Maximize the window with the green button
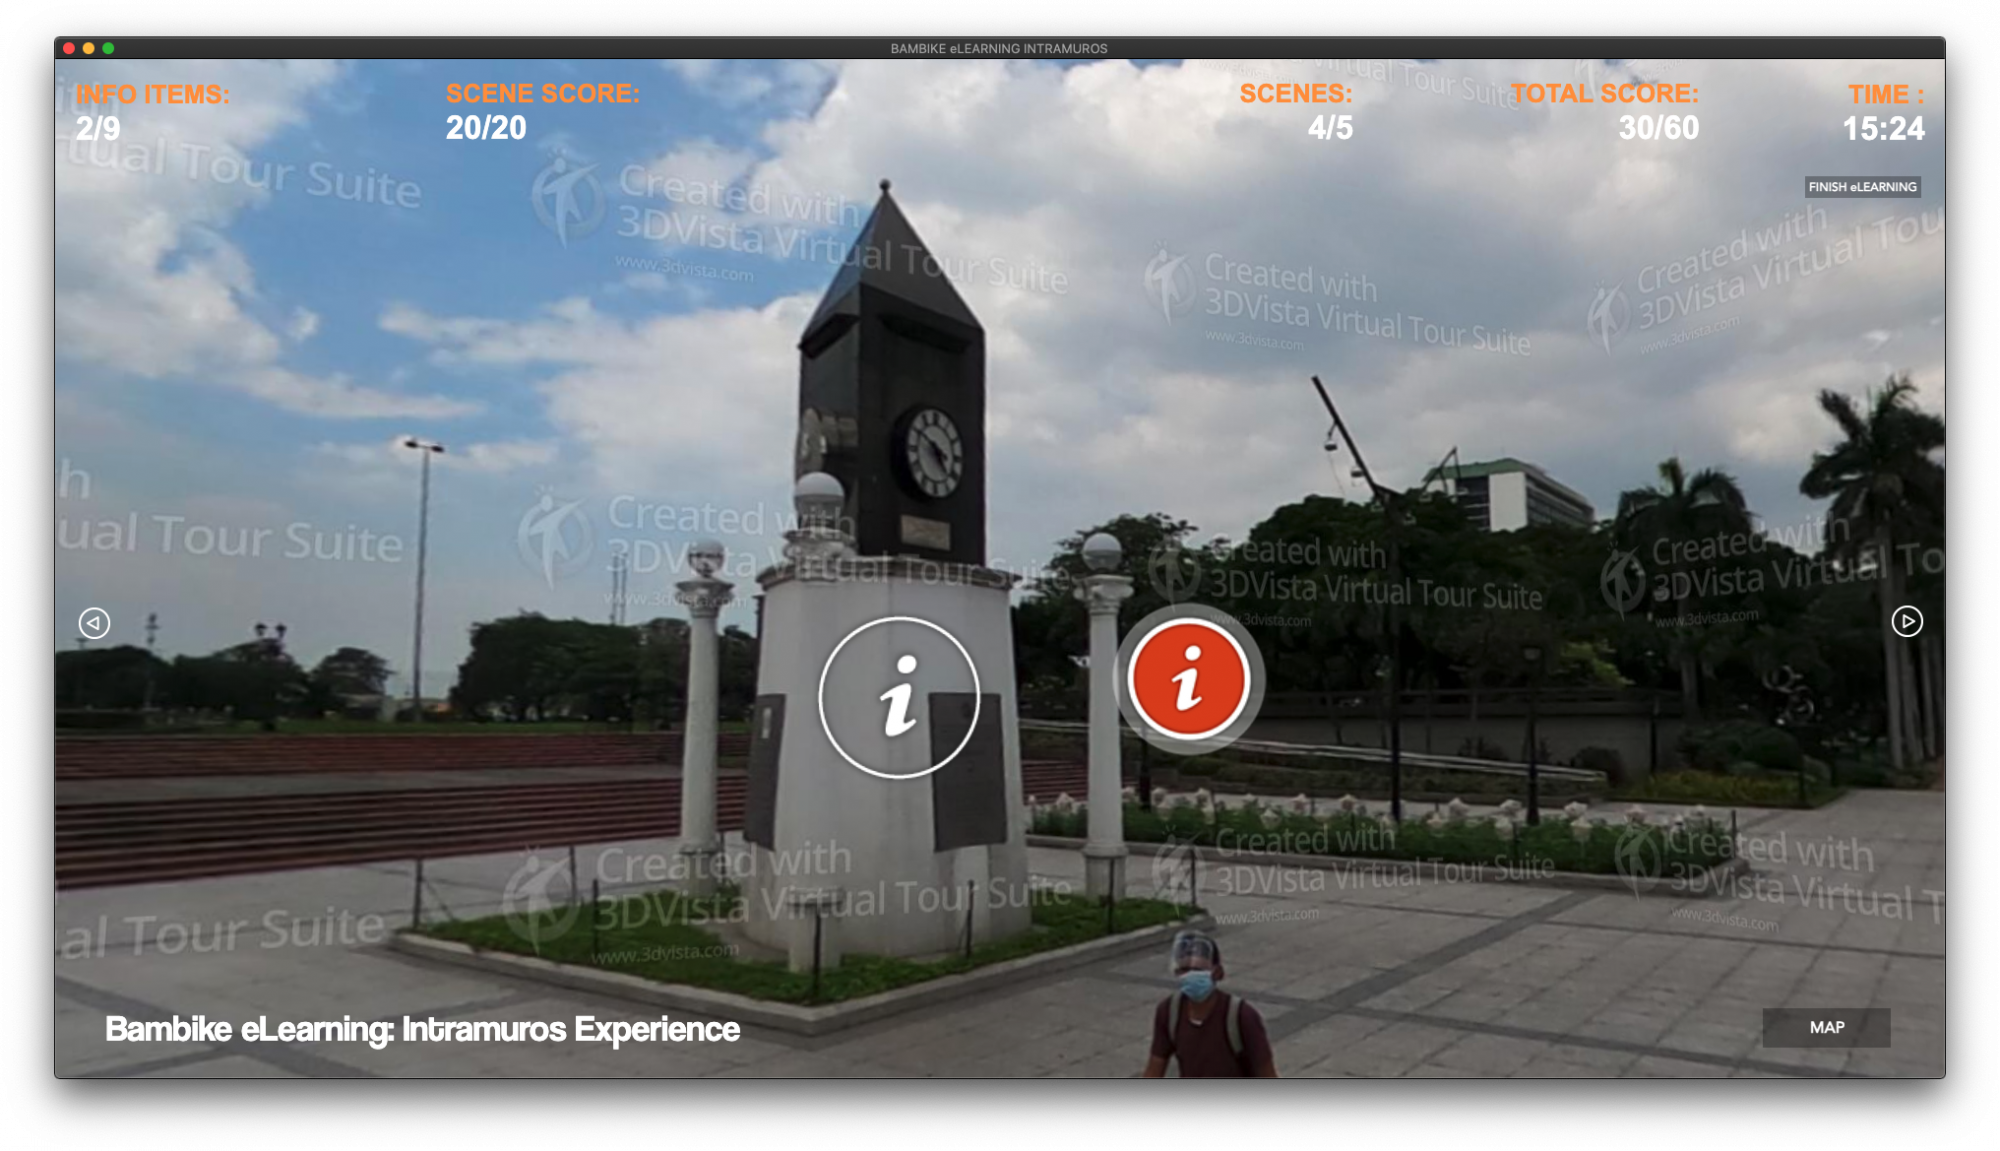Screen dimensions: 2000x1151 click(108, 48)
